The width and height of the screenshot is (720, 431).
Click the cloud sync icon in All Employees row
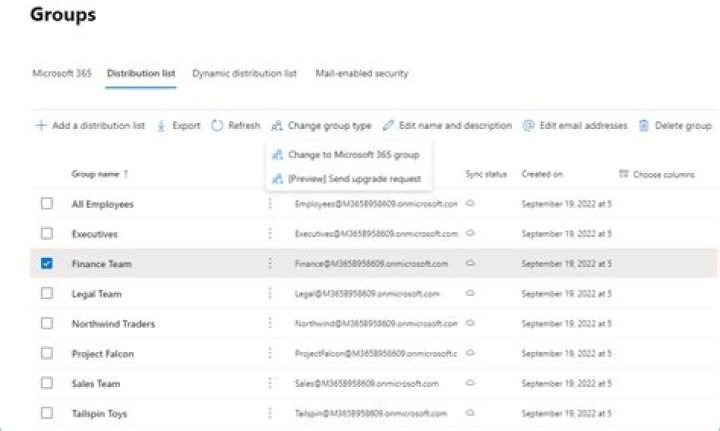pyautogui.click(x=470, y=203)
